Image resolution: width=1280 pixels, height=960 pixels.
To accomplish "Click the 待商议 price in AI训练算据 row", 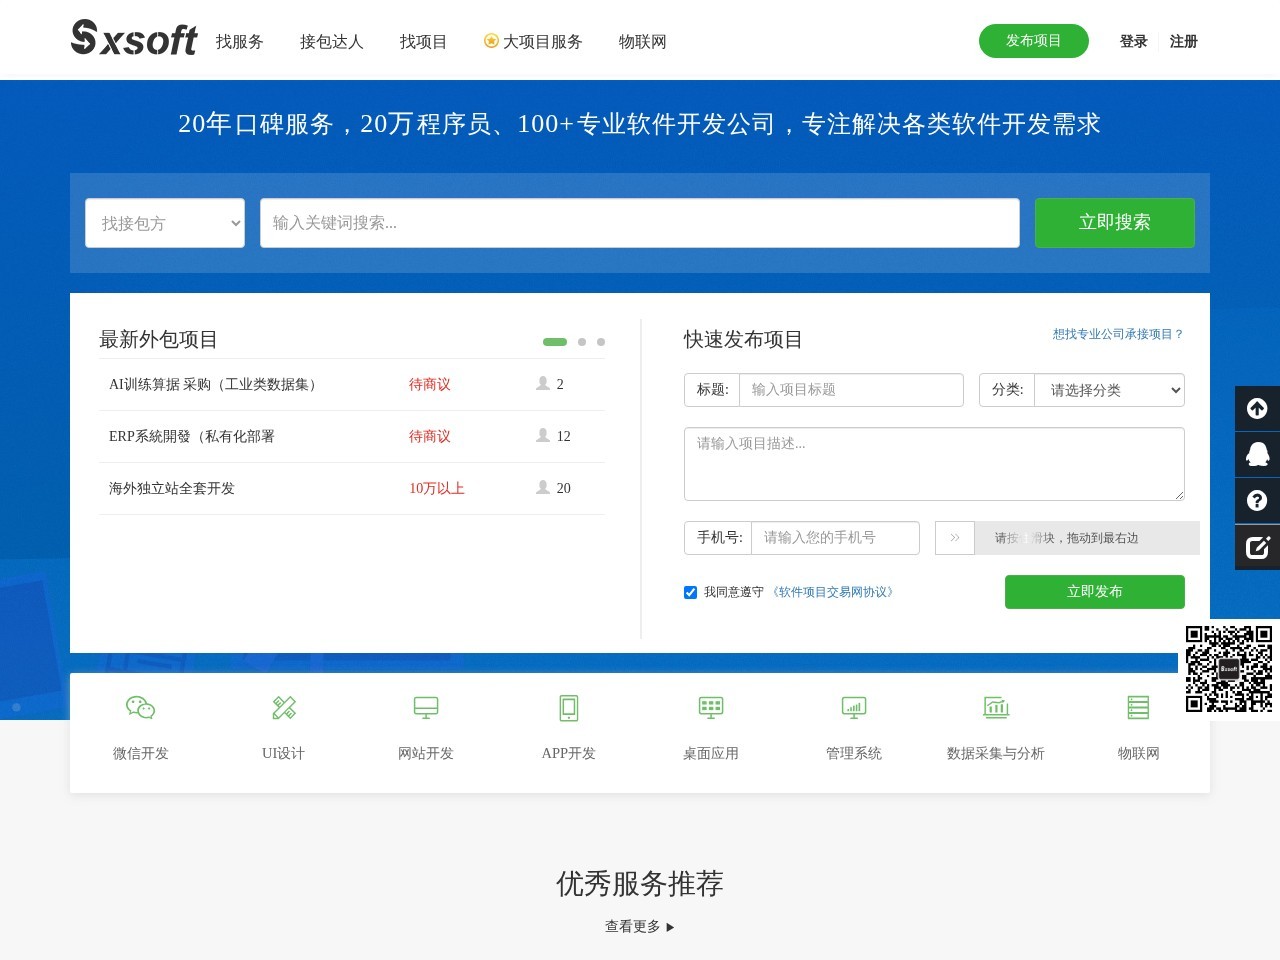I will click(430, 384).
